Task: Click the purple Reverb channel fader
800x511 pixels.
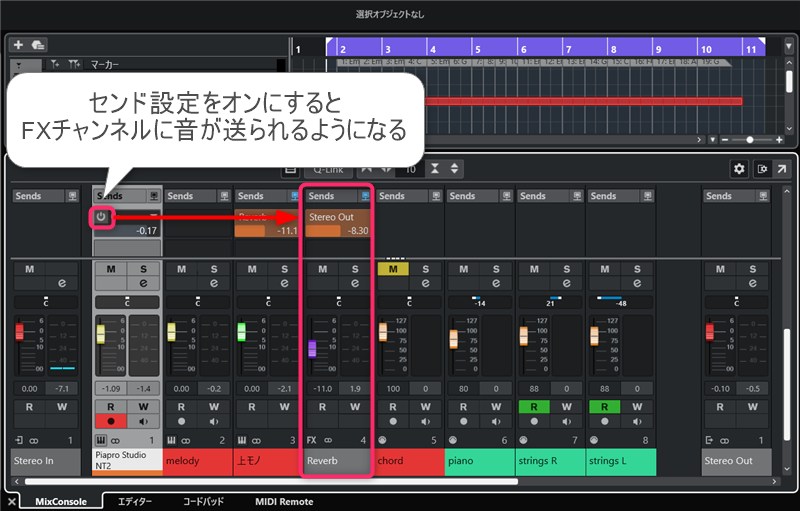Action: [x=312, y=349]
